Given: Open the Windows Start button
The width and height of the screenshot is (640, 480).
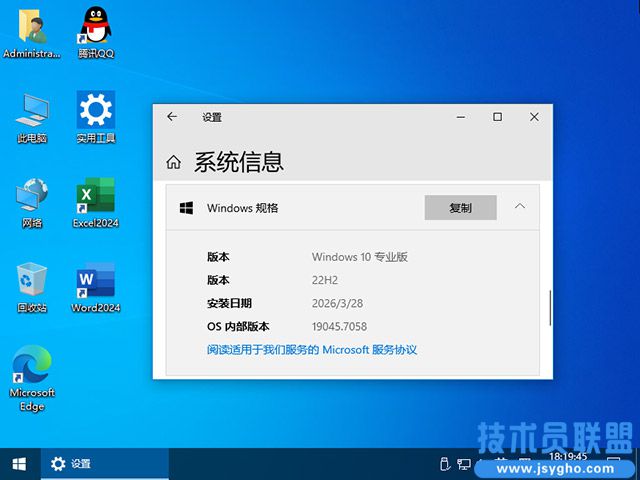Looking at the screenshot, I should 19,464.
